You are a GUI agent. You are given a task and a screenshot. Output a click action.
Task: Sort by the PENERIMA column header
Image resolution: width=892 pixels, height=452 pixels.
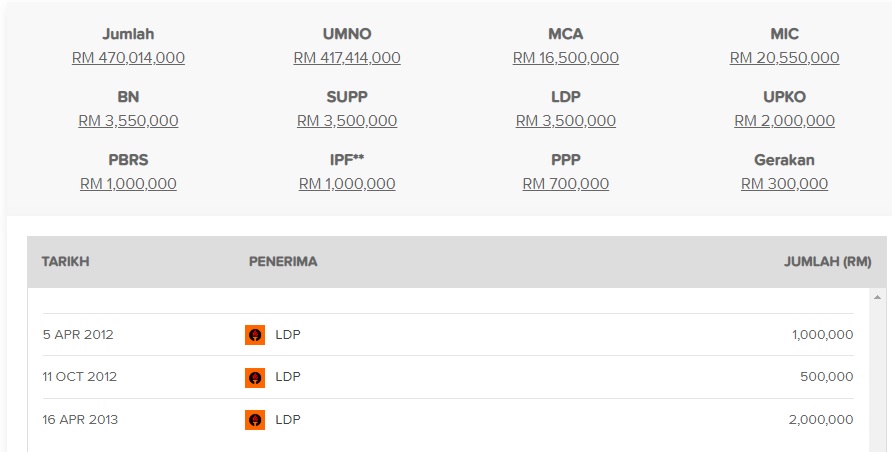(283, 262)
